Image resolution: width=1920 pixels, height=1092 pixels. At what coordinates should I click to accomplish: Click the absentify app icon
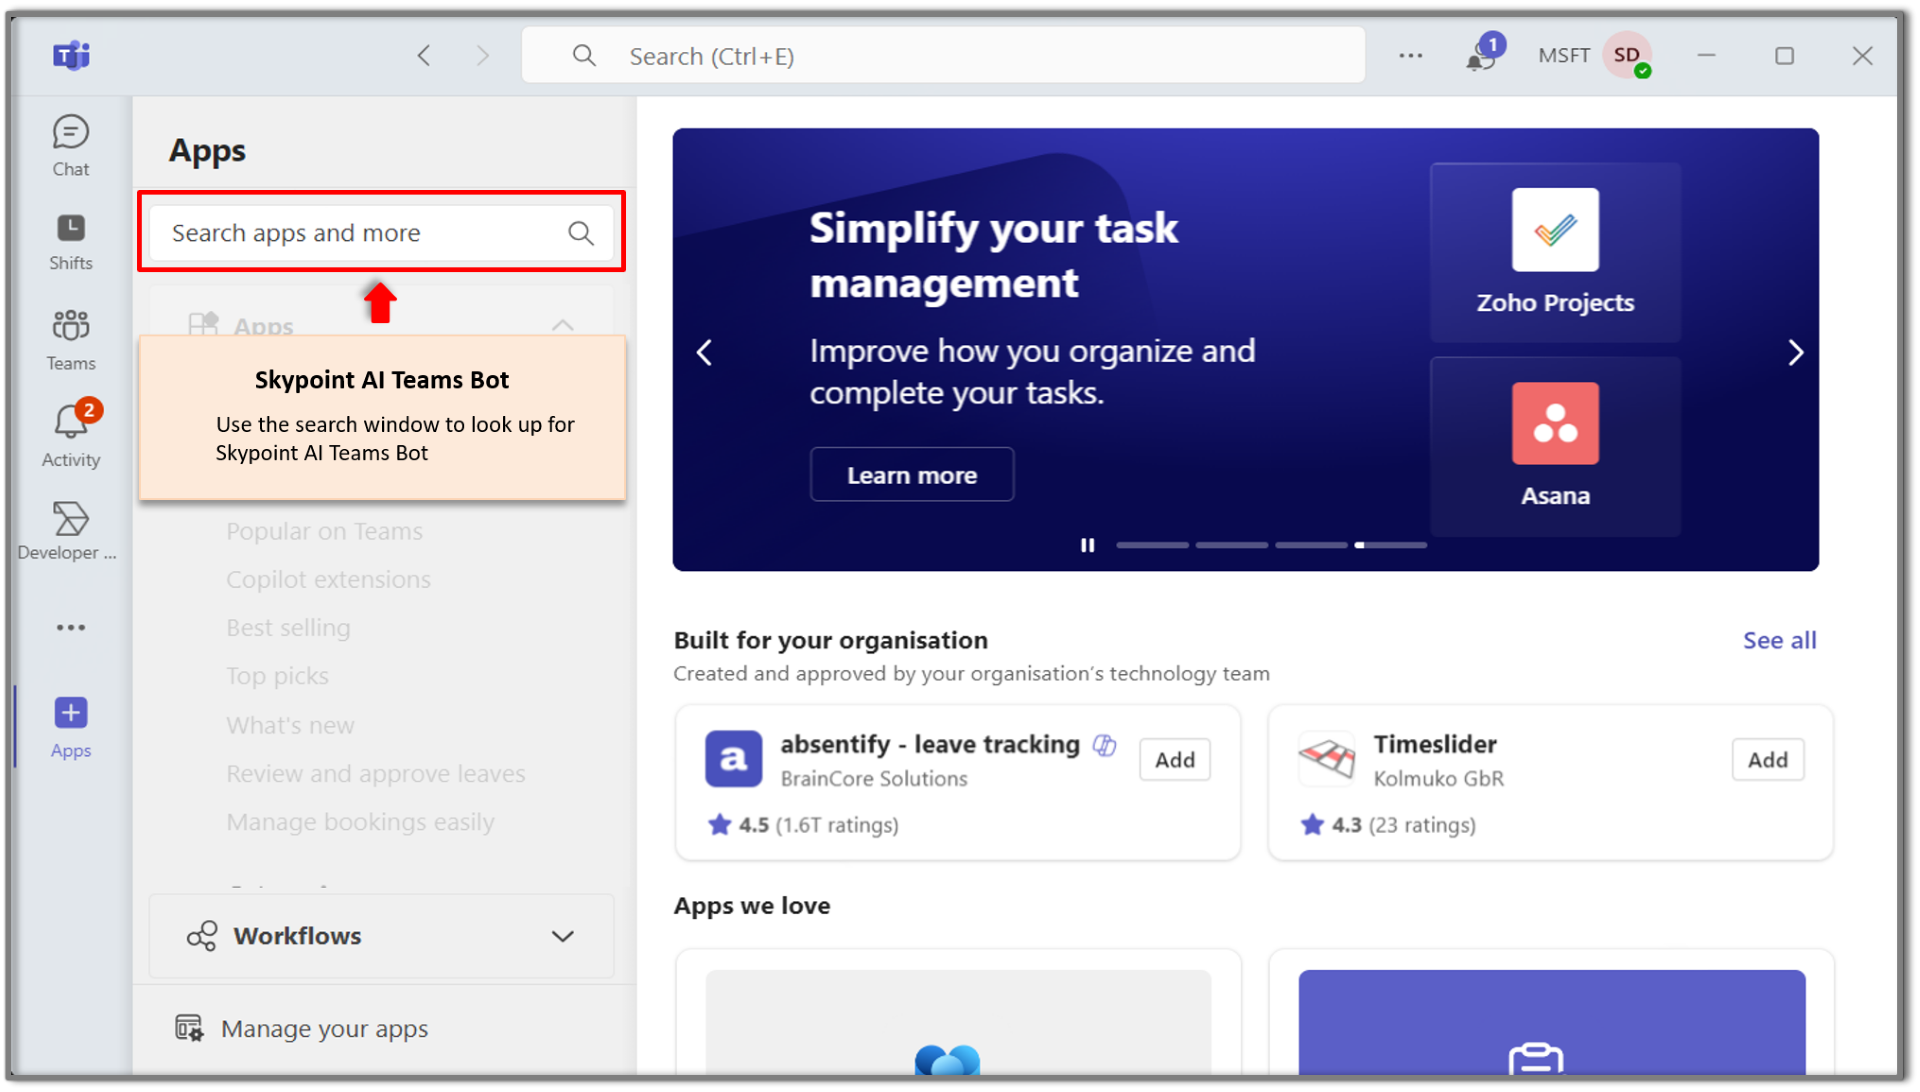coord(733,759)
